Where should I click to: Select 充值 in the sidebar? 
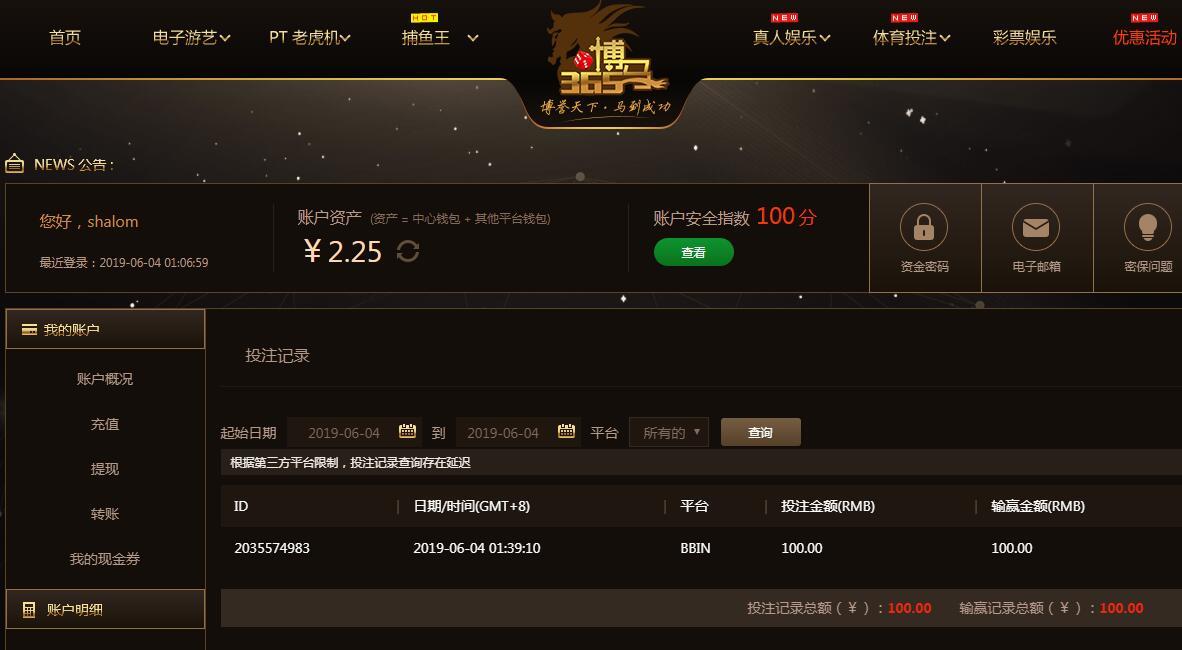(x=105, y=424)
